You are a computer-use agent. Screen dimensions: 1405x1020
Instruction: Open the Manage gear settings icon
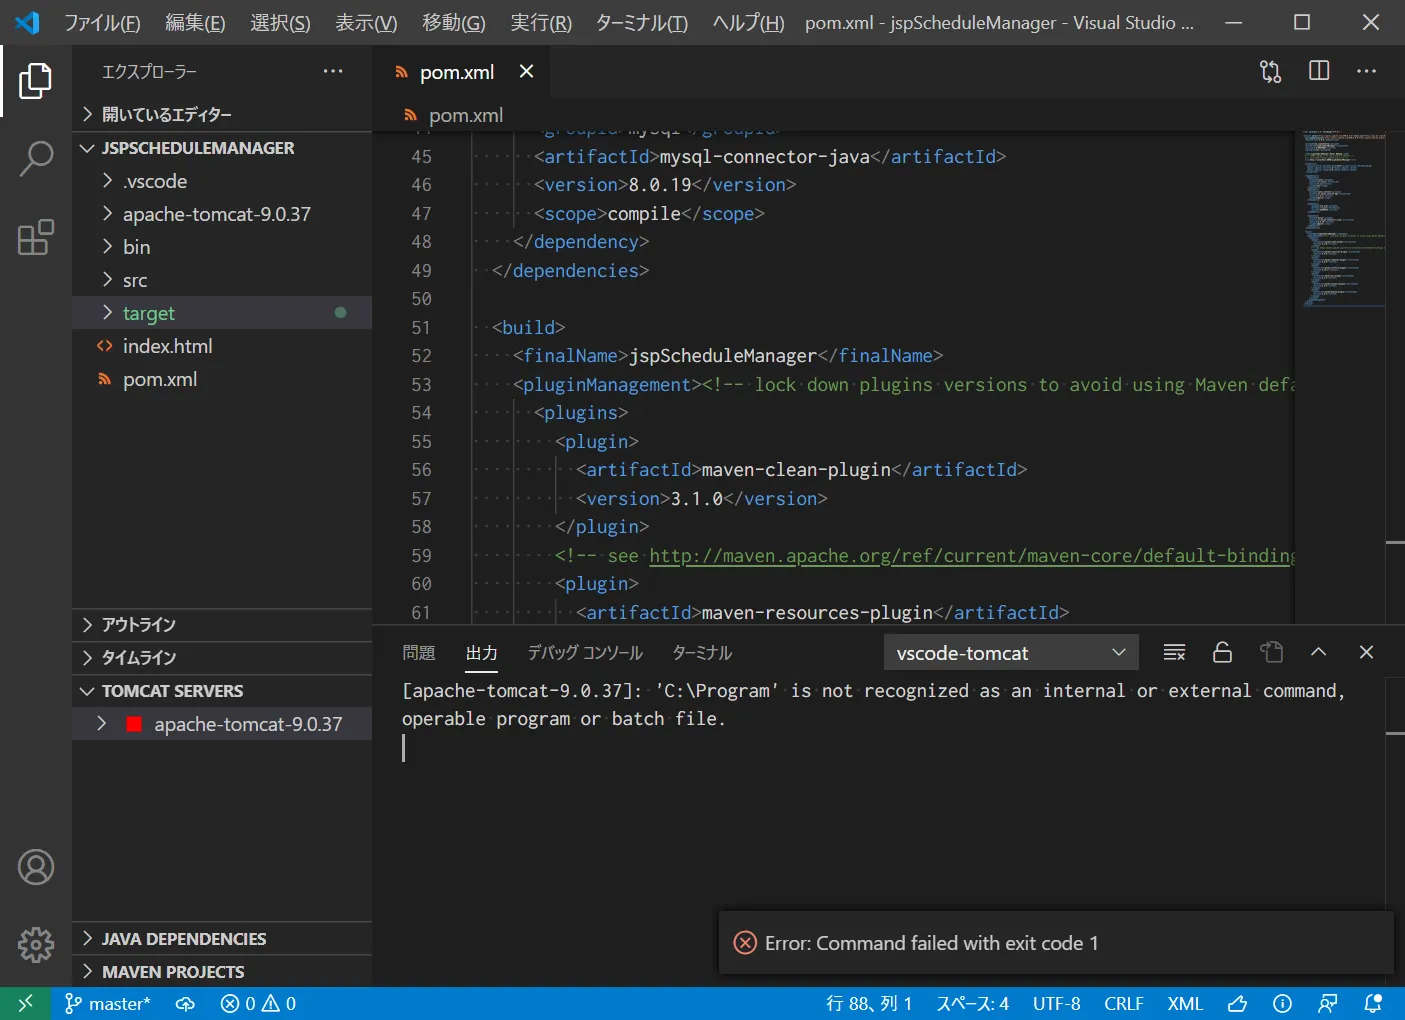click(x=36, y=944)
